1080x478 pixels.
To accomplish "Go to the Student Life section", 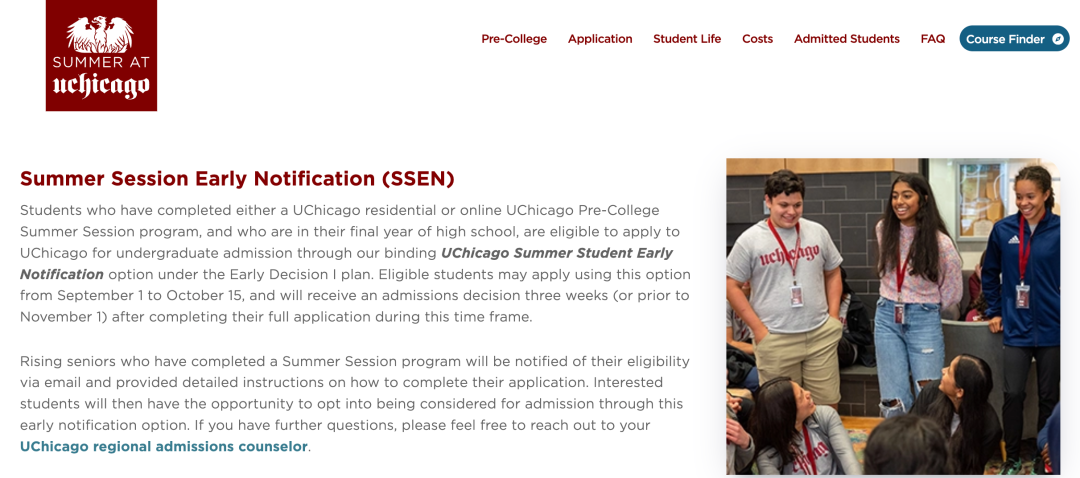I will (687, 39).
